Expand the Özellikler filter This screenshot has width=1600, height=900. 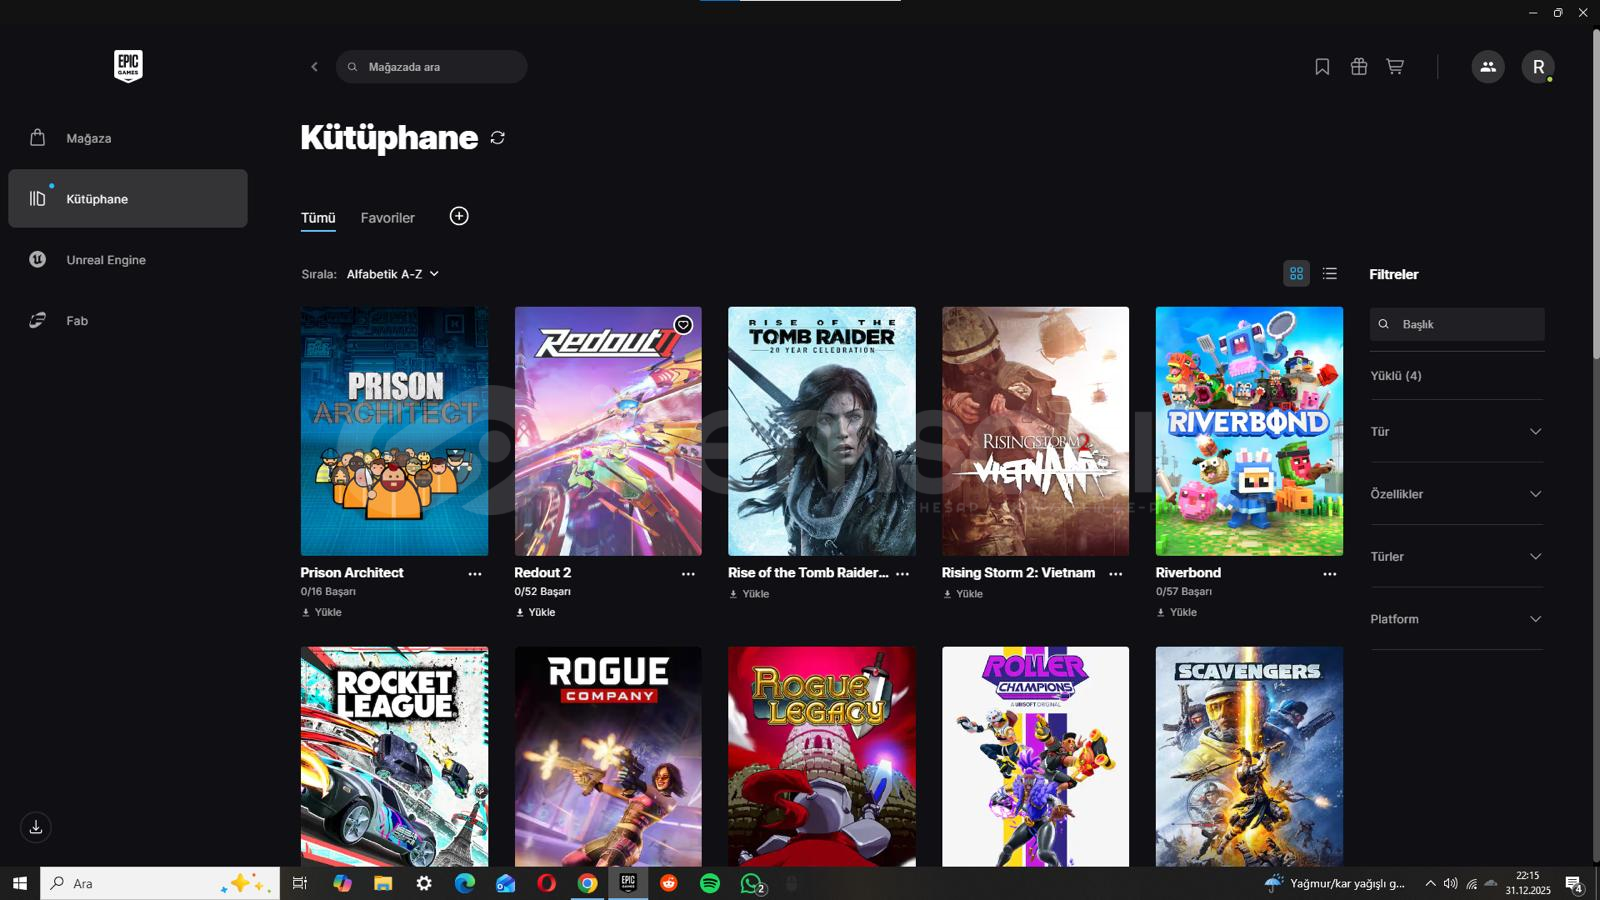pyautogui.click(x=1457, y=494)
